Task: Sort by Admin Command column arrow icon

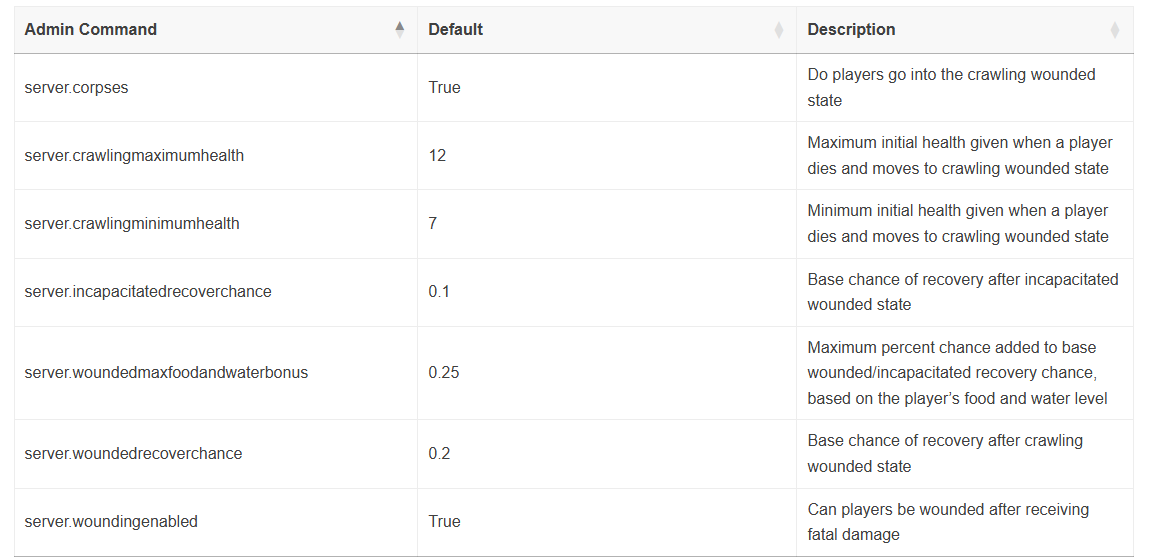Action: 399,29
